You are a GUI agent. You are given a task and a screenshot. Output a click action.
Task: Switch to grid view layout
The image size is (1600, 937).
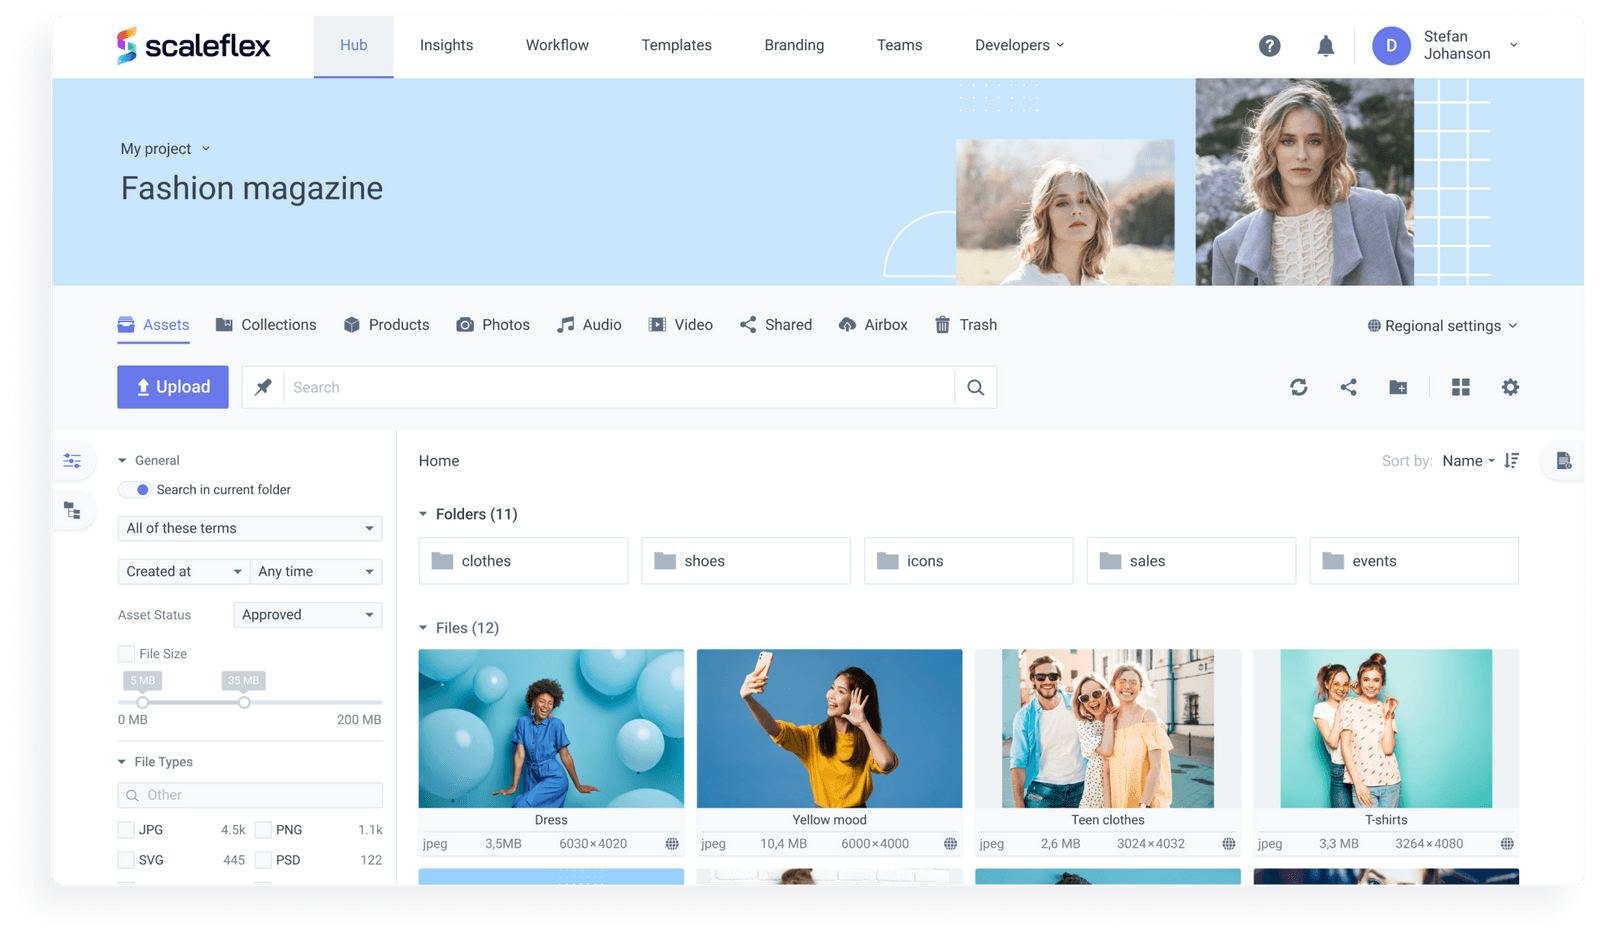(1460, 387)
